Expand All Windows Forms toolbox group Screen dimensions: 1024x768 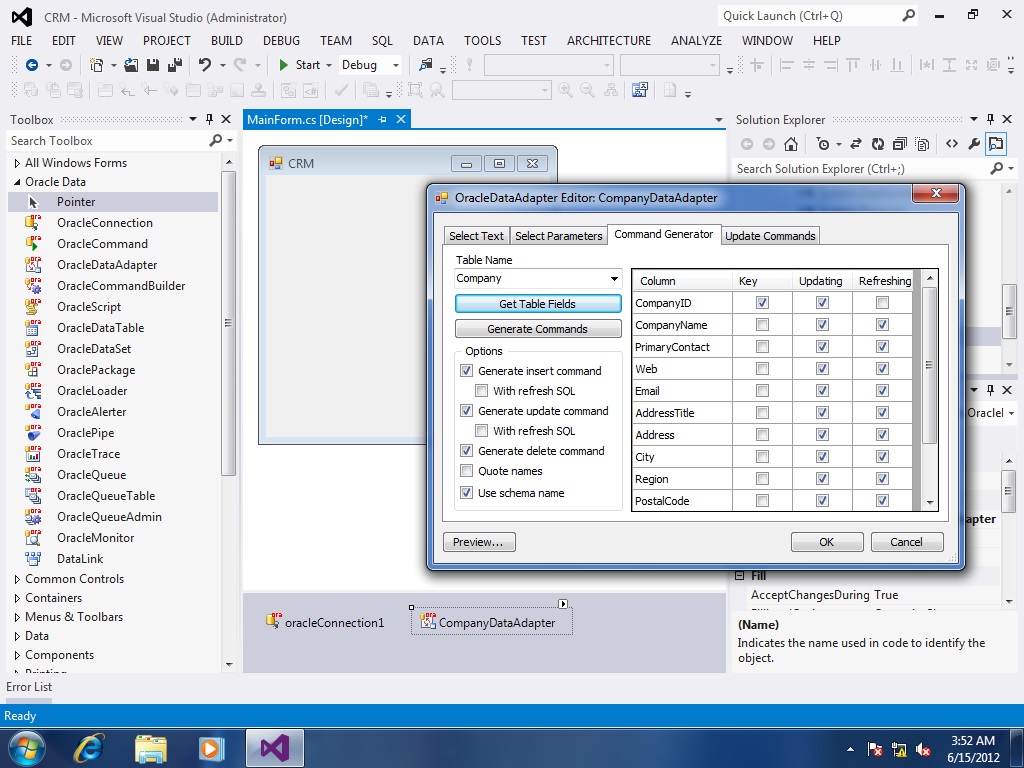pyautogui.click(x=17, y=163)
